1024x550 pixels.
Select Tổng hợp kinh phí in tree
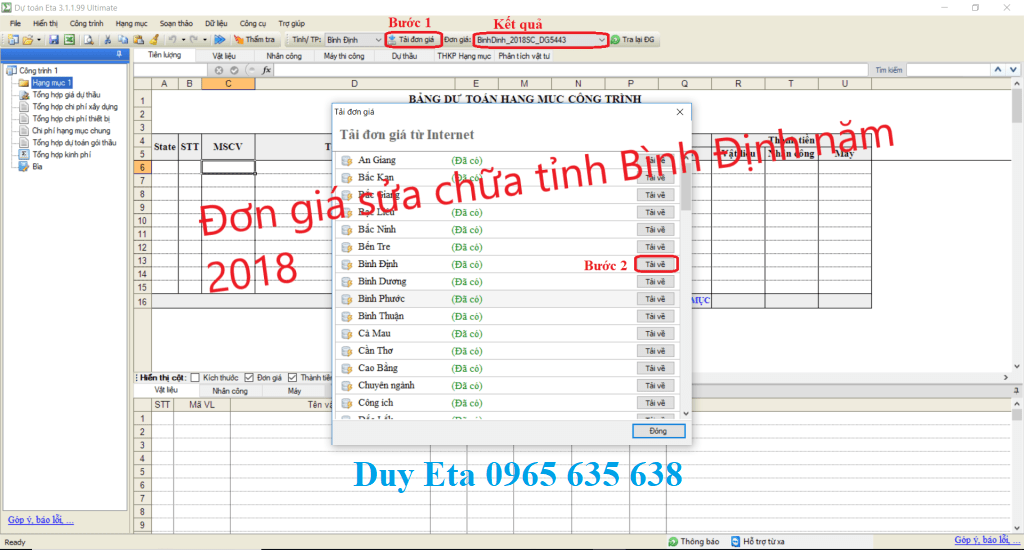pos(61,155)
